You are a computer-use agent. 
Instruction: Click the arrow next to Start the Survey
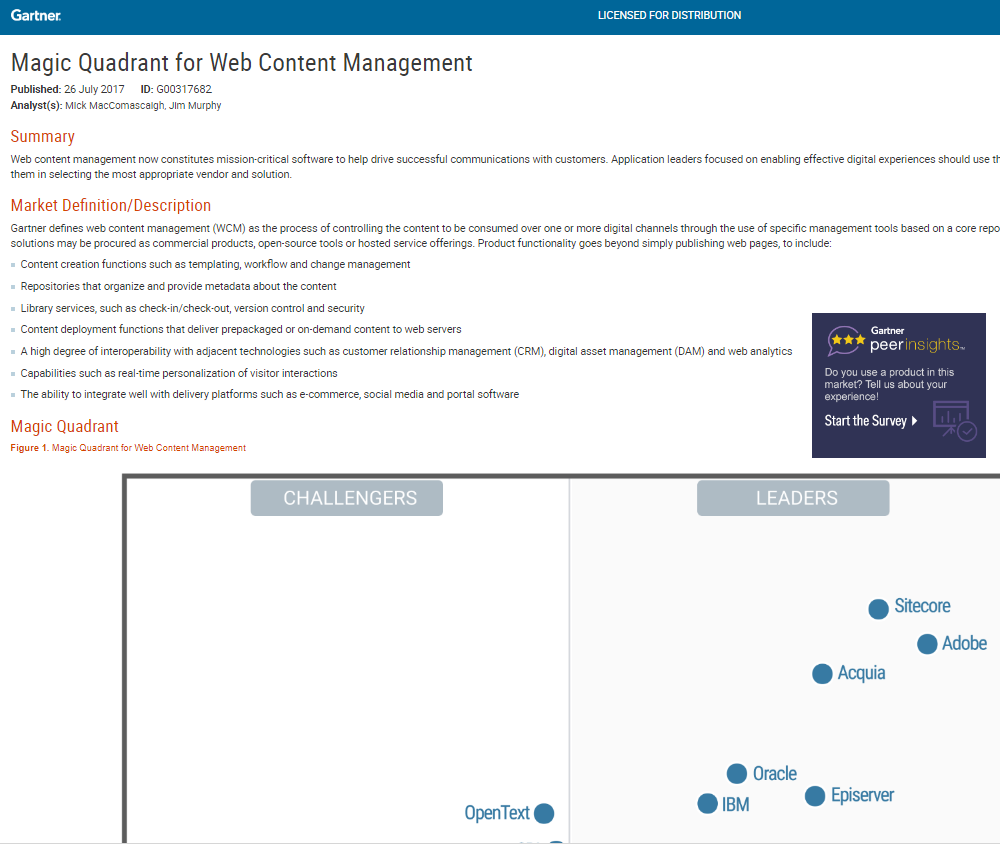coord(915,420)
